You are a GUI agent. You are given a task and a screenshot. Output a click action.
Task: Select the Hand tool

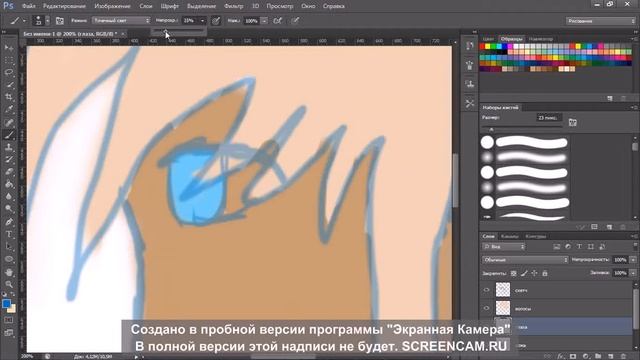(9, 272)
